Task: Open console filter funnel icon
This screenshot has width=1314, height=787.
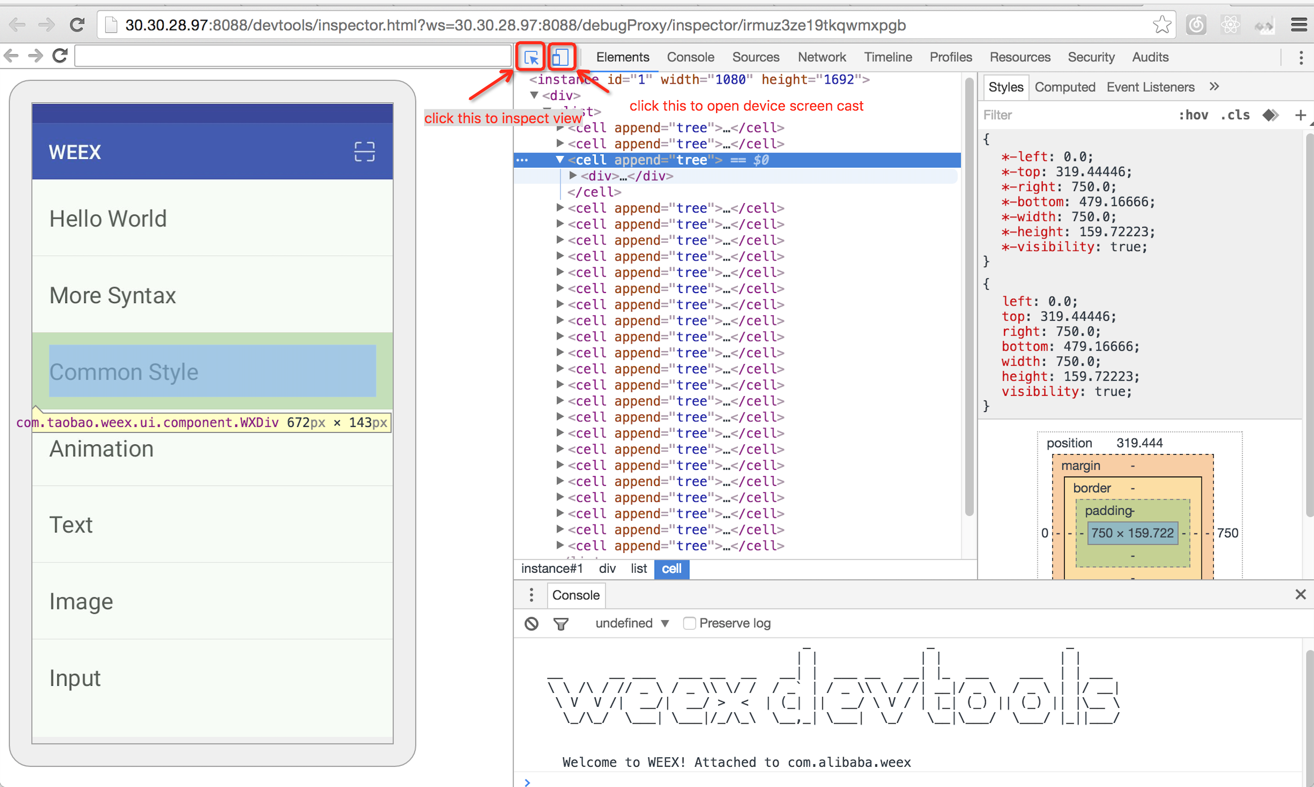Action: [561, 624]
